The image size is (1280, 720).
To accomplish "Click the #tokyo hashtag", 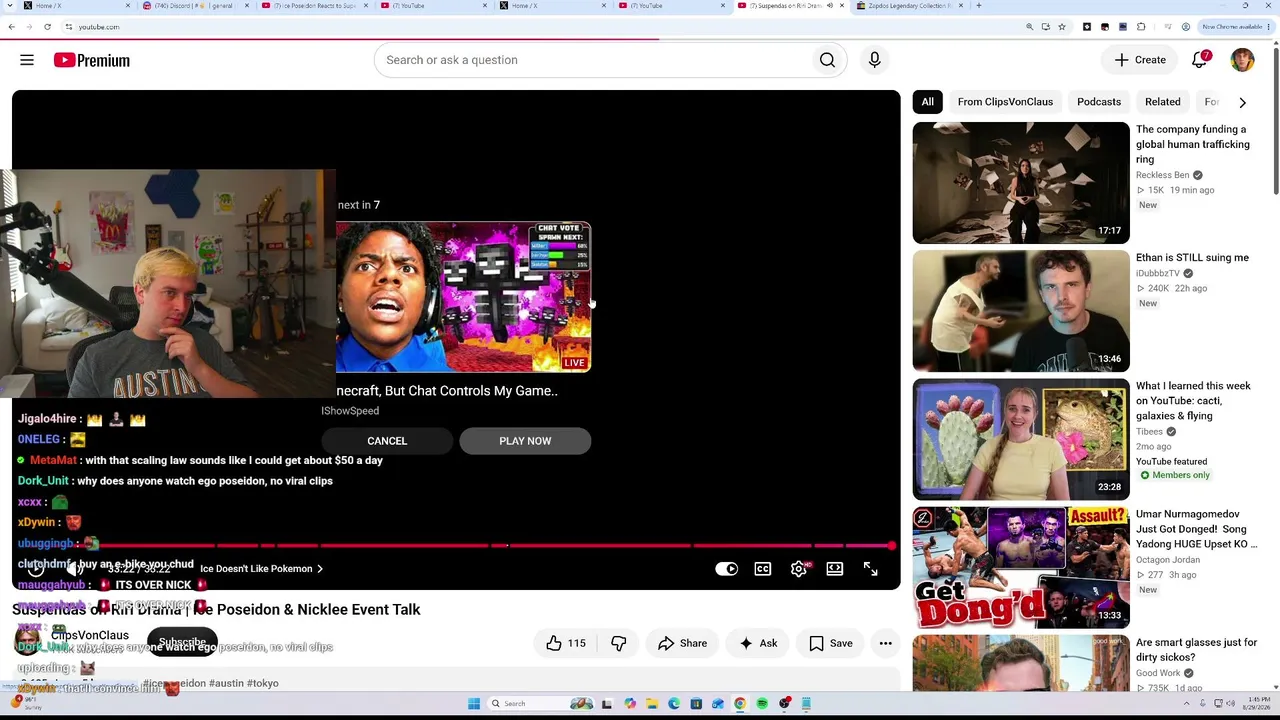I will tap(263, 683).
